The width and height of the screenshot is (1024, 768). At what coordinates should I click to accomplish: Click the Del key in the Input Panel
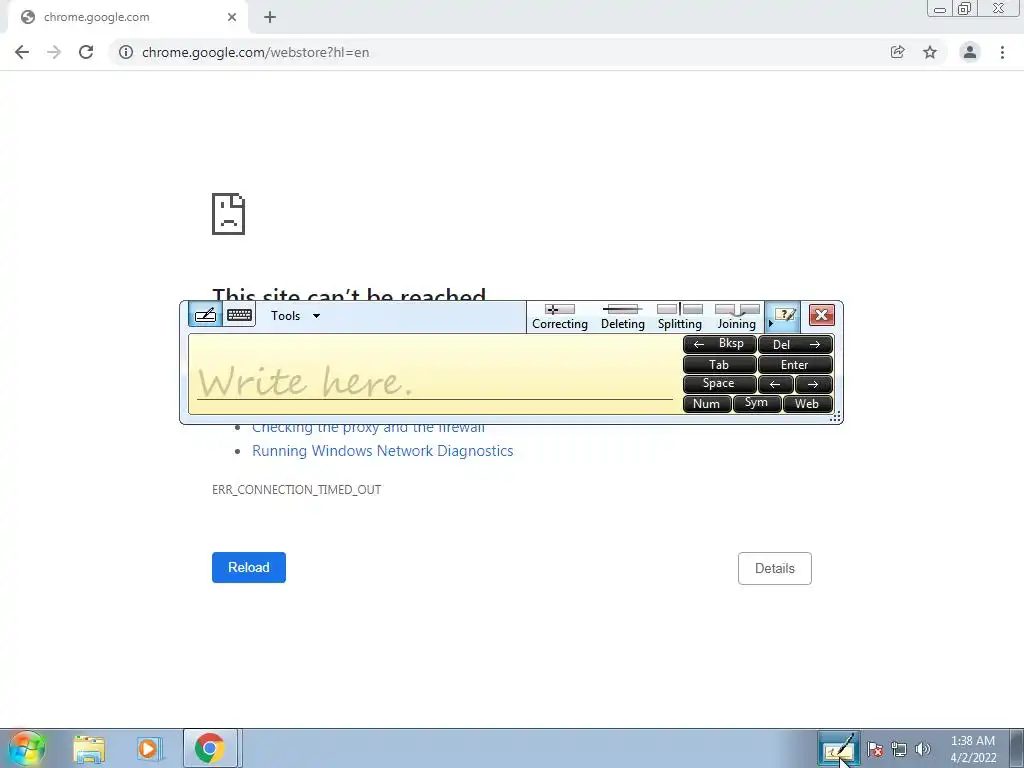coord(795,344)
